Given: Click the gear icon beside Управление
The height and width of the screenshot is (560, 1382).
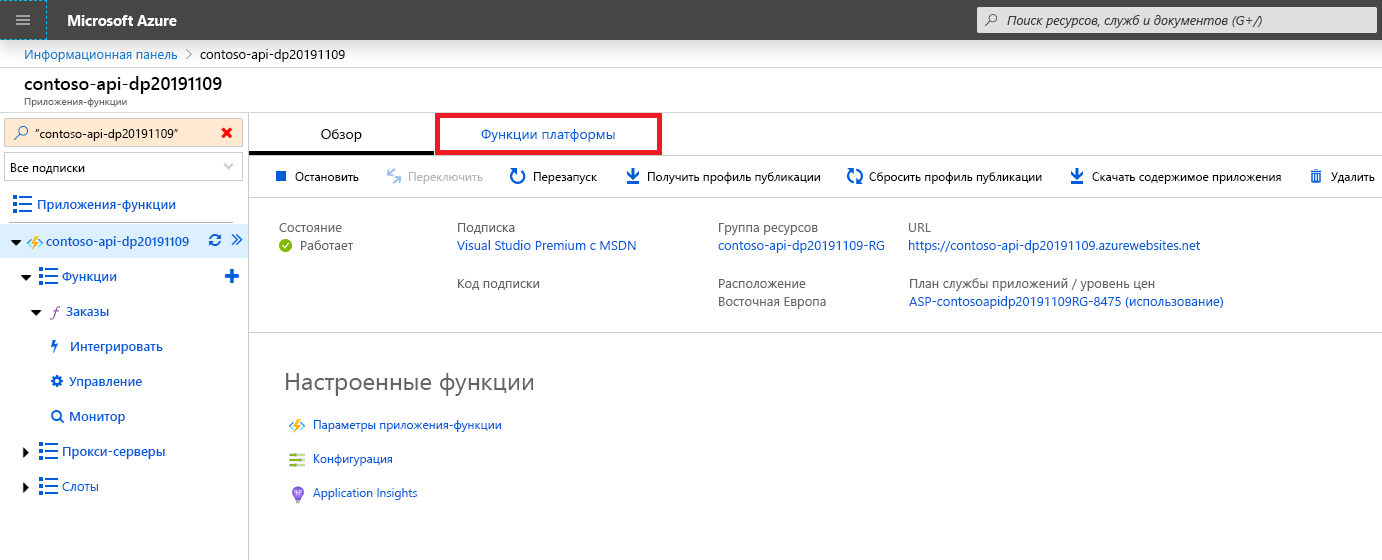Looking at the screenshot, I should (x=57, y=381).
